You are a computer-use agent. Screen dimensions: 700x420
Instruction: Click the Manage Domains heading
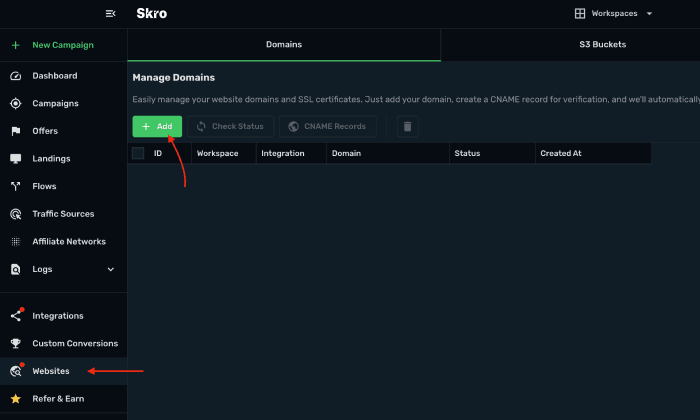pos(174,78)
